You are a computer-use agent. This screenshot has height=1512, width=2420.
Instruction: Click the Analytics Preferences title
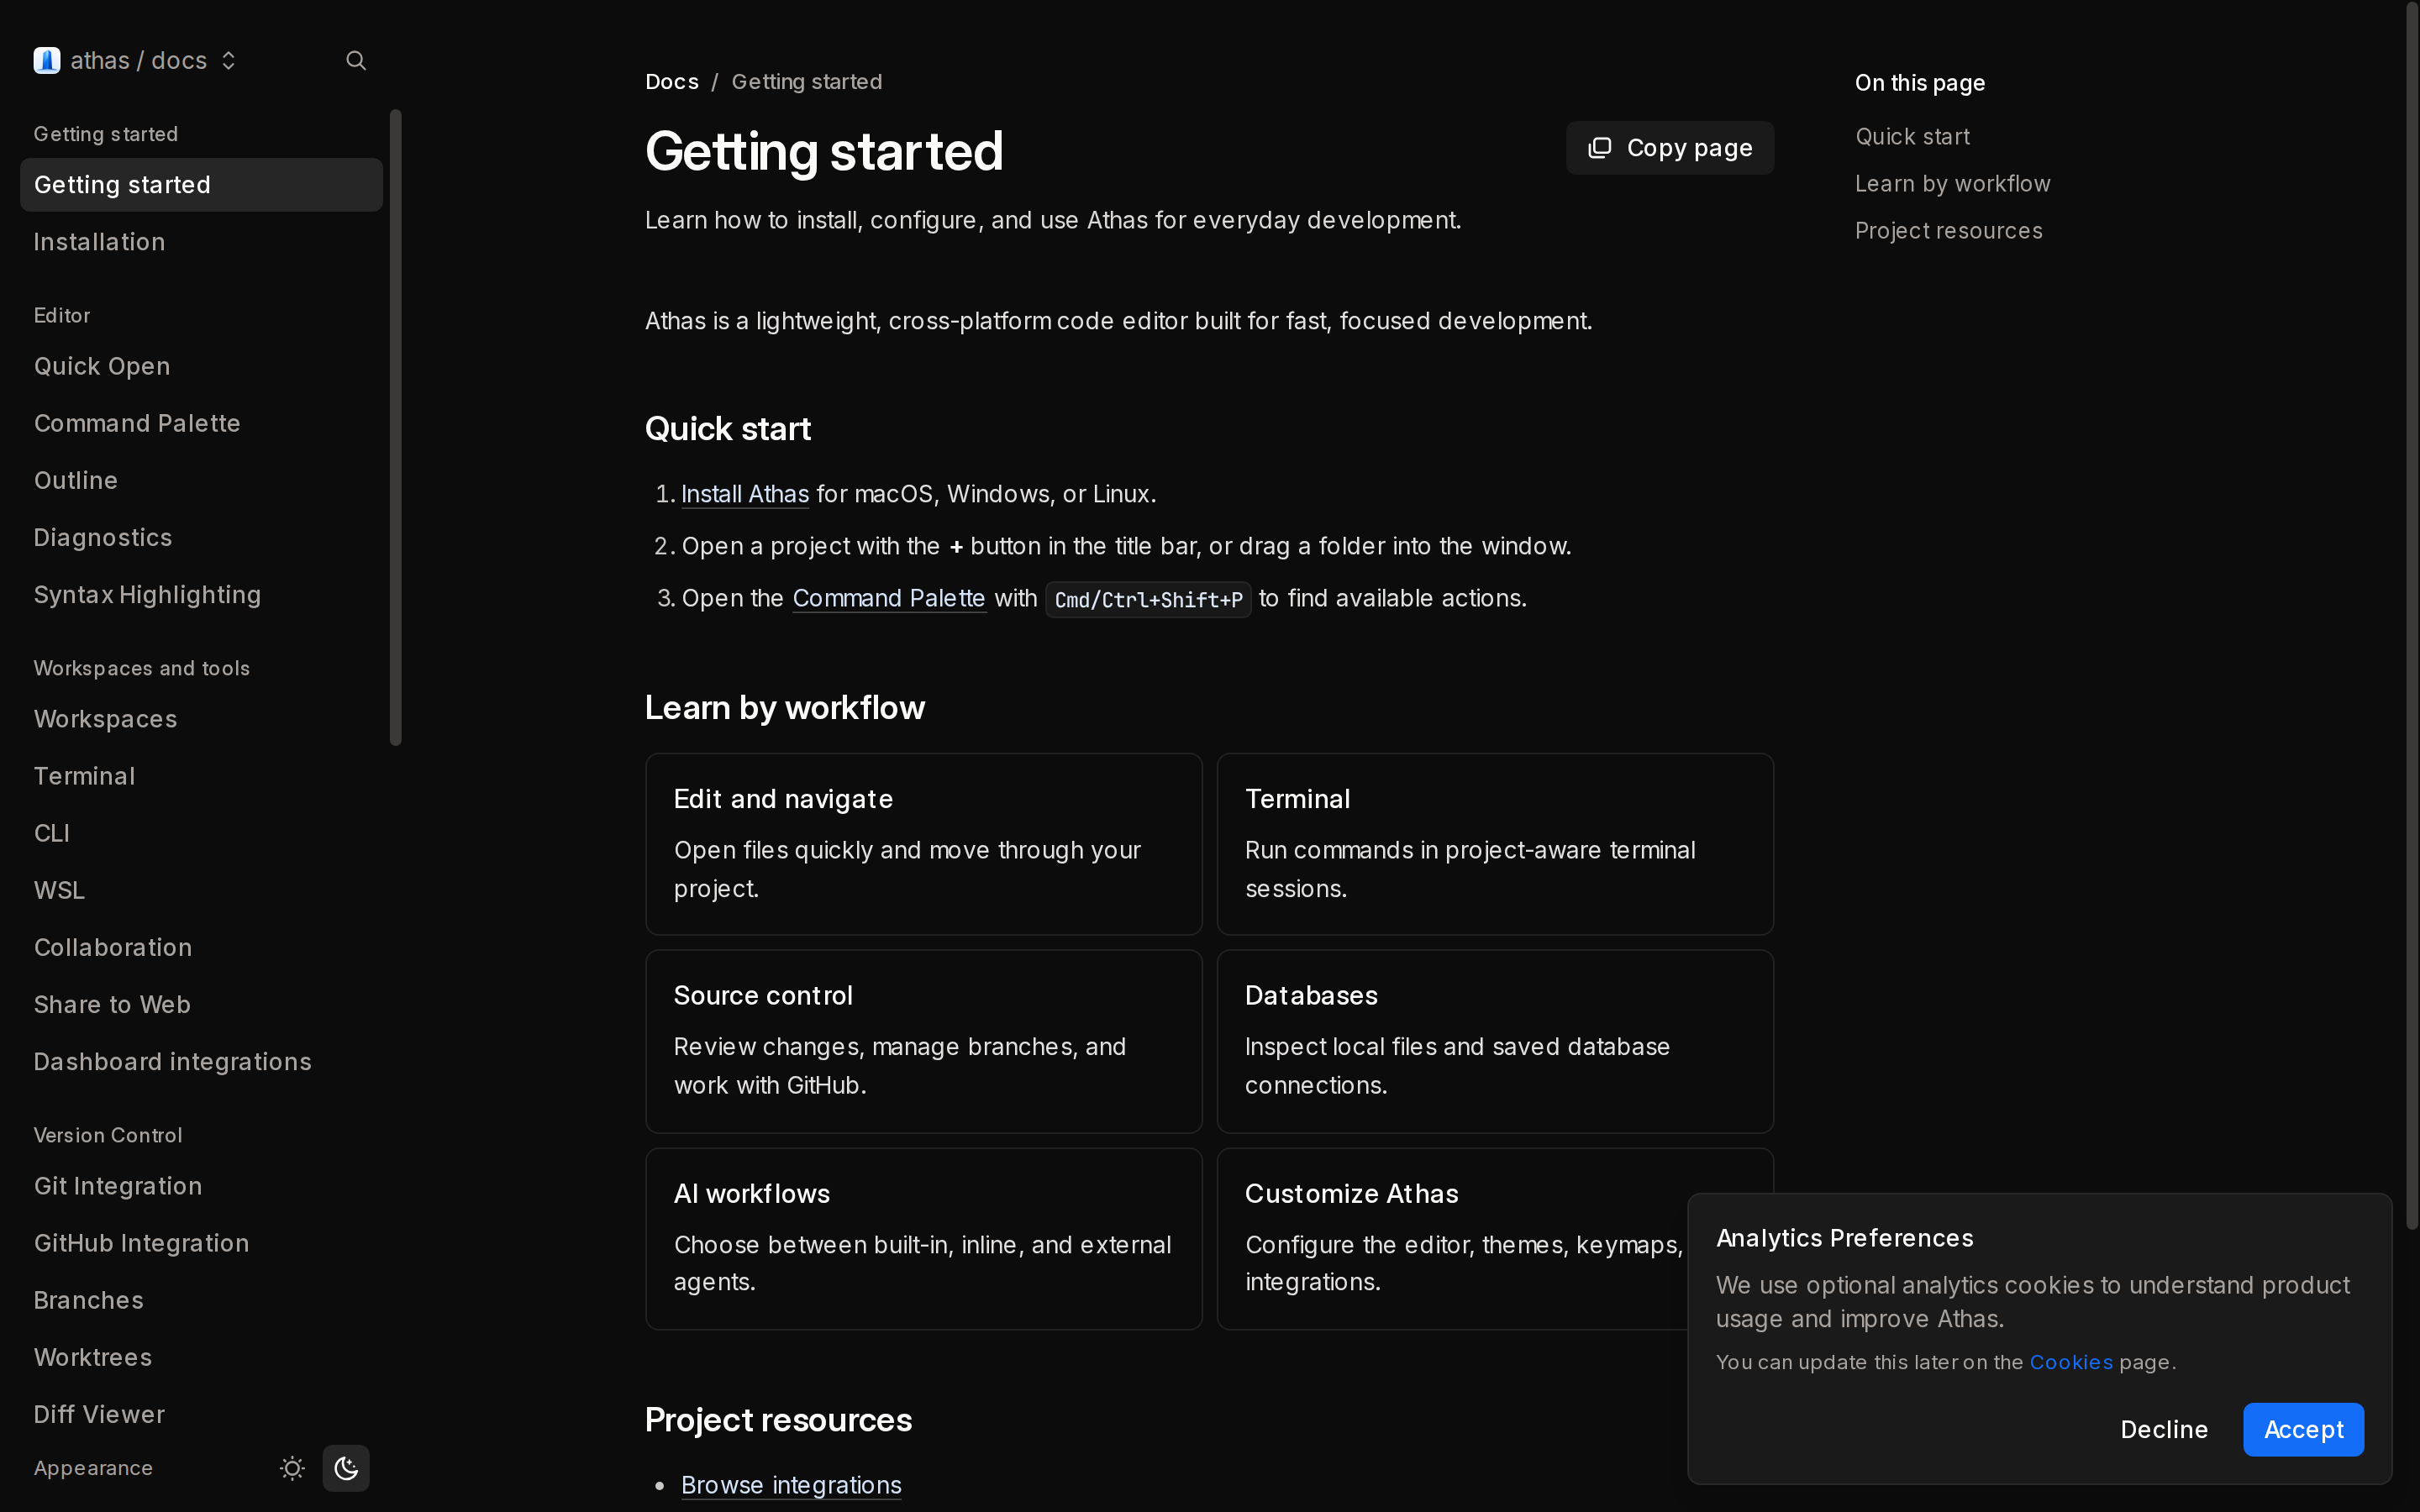pos(1845,1238)
